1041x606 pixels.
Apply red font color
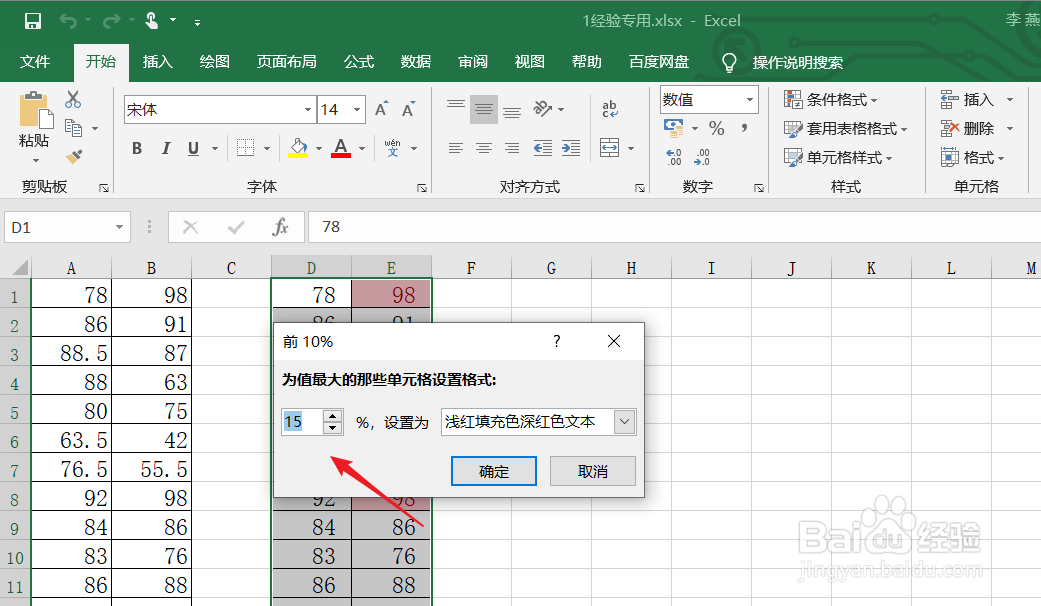(341, 148)
